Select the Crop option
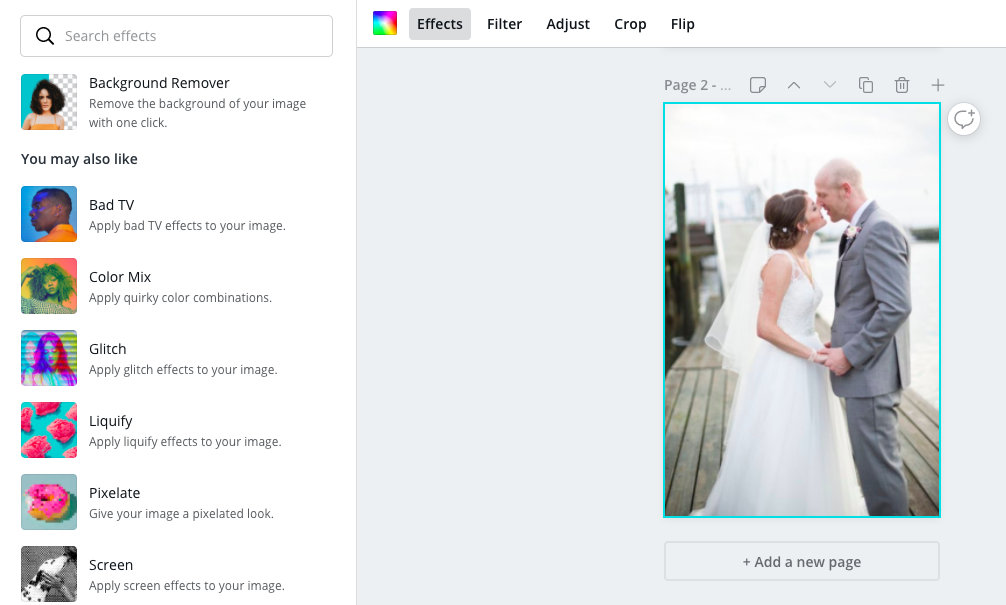Screen dimensions: 1006x605 [x=630, y=24]
